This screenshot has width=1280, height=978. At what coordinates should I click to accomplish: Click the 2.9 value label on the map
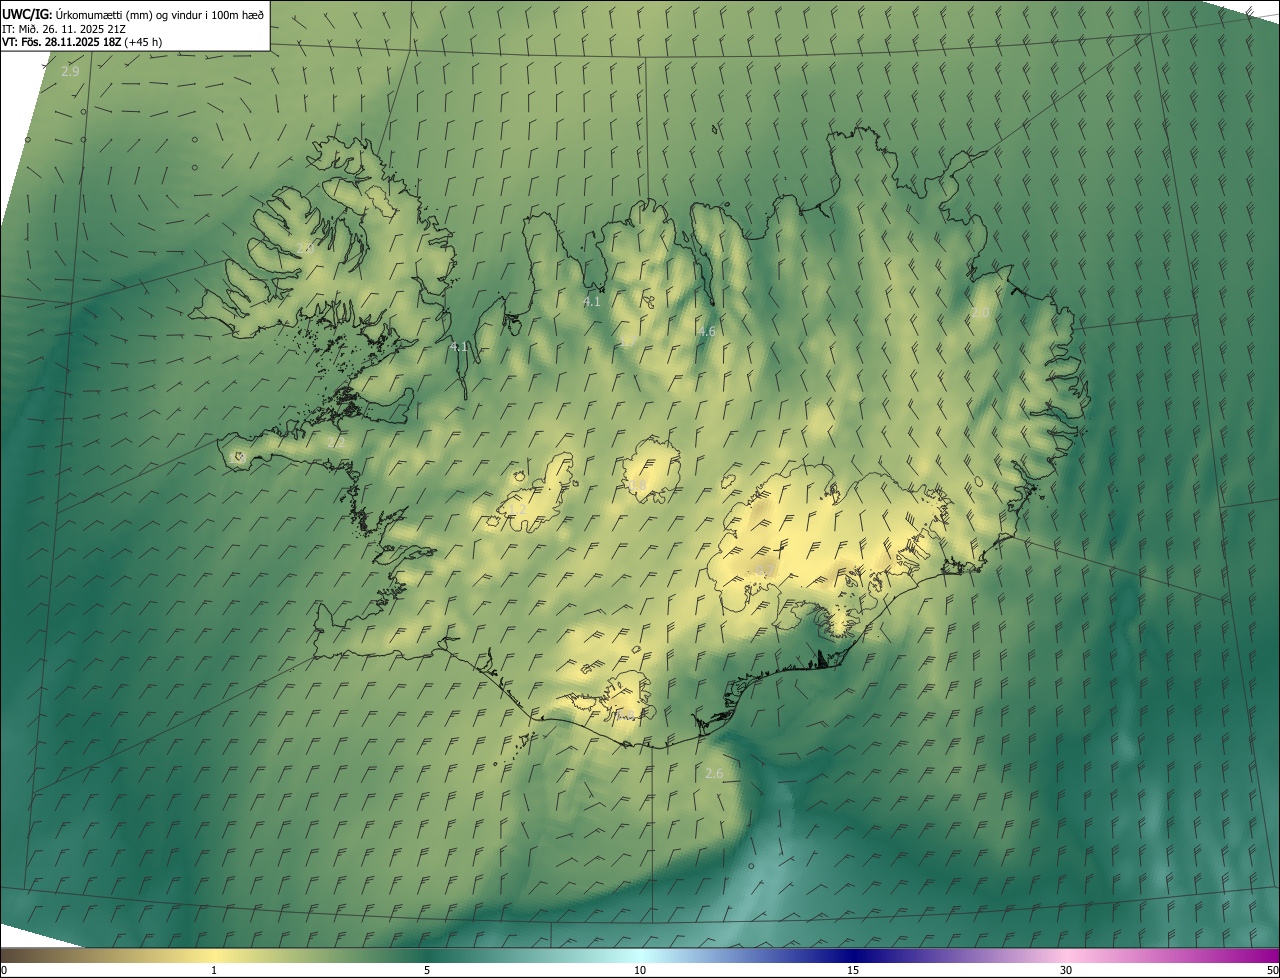point(70,72)
